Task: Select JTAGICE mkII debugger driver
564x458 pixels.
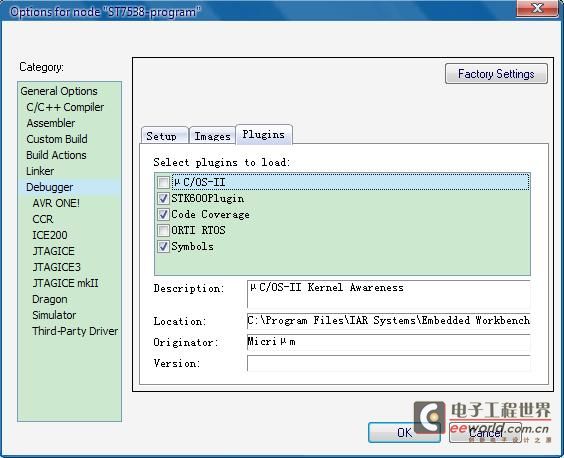Action: (65, 283)
